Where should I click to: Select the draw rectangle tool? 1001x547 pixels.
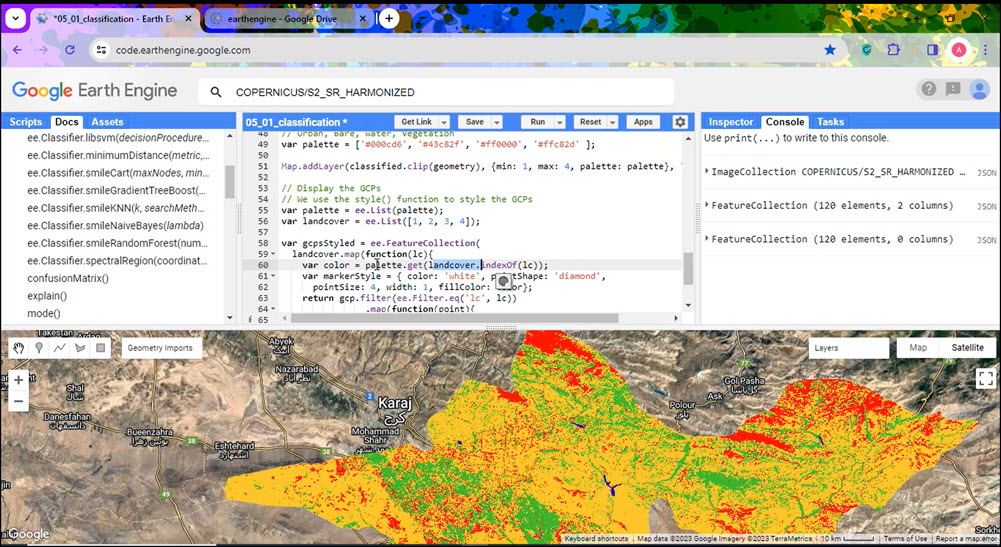tap(100, 348)
